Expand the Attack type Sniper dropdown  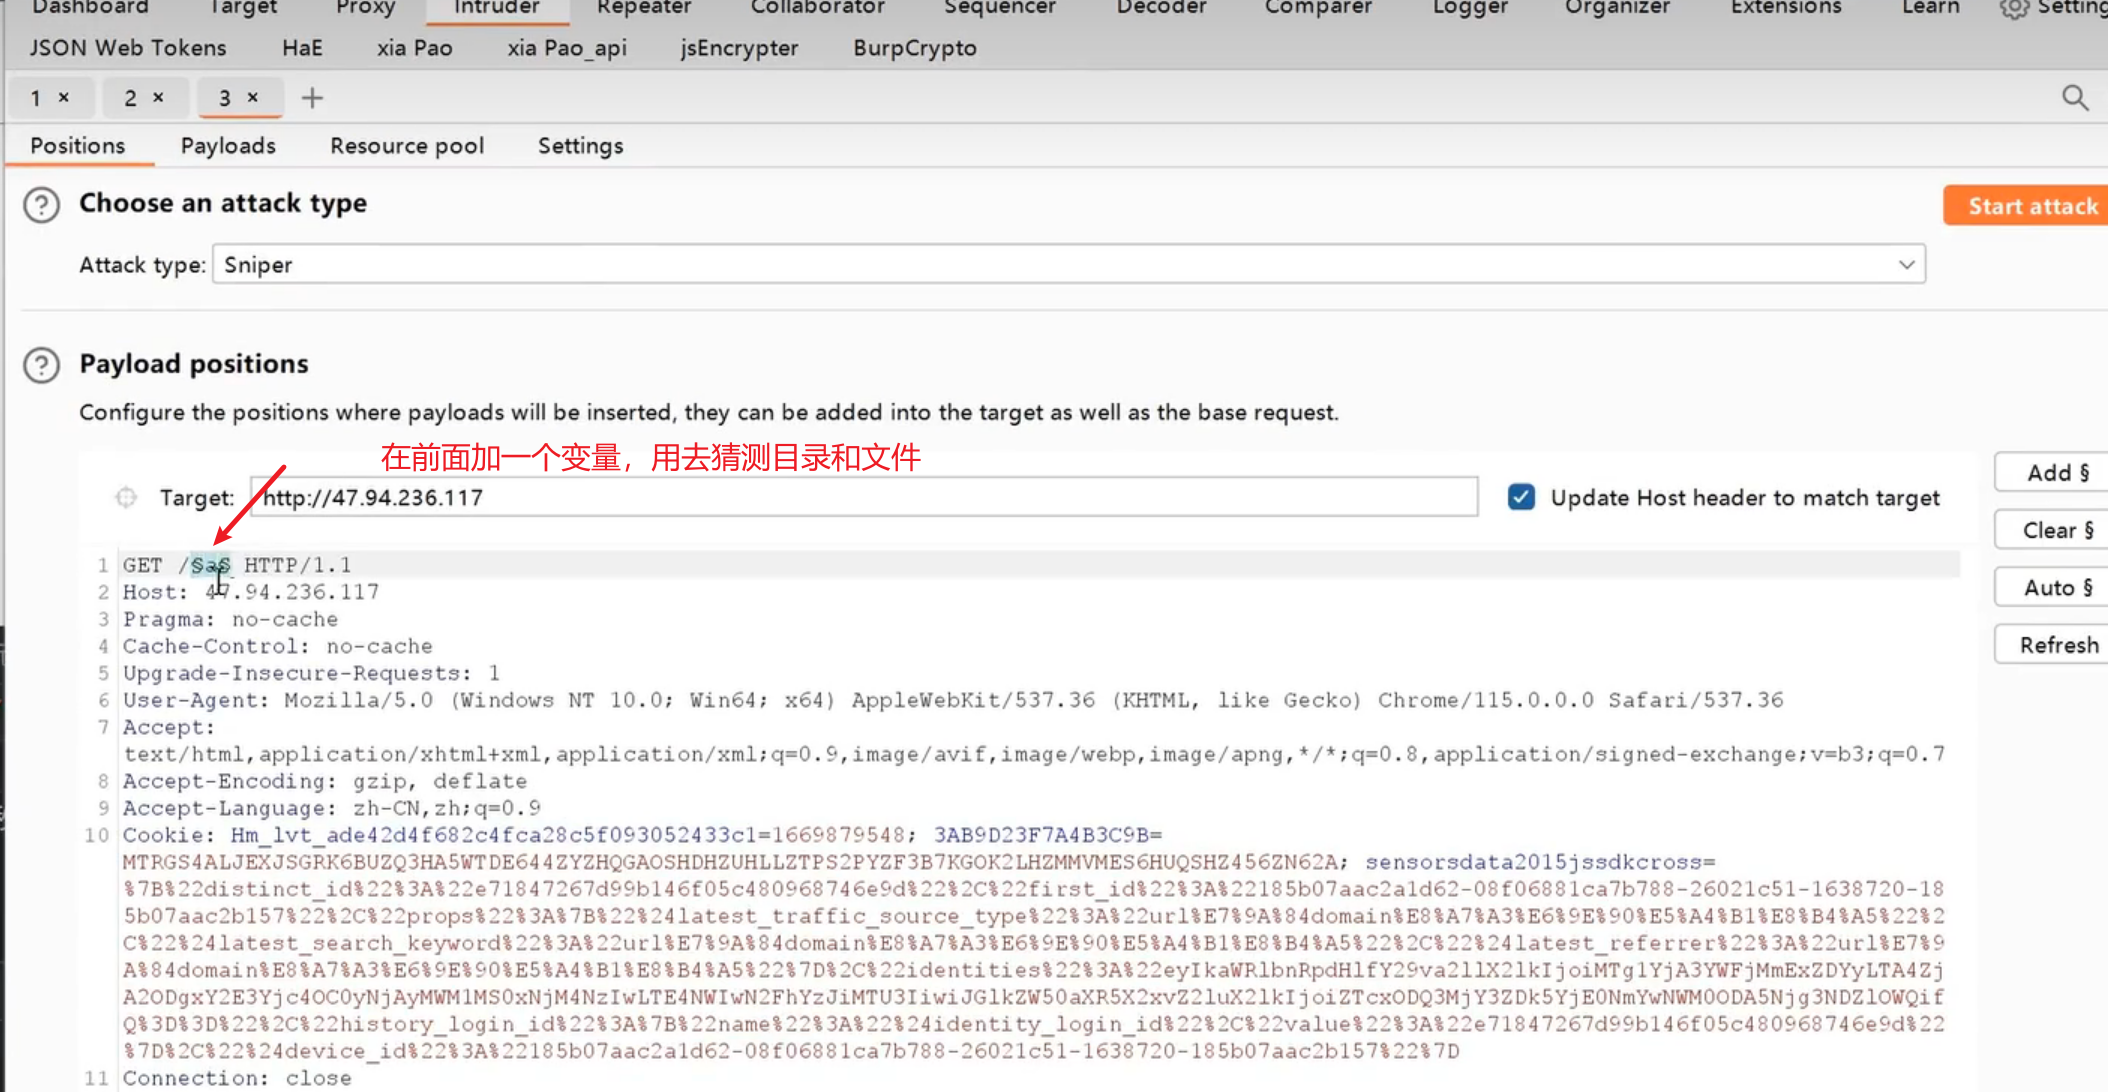pos(1906,265)
